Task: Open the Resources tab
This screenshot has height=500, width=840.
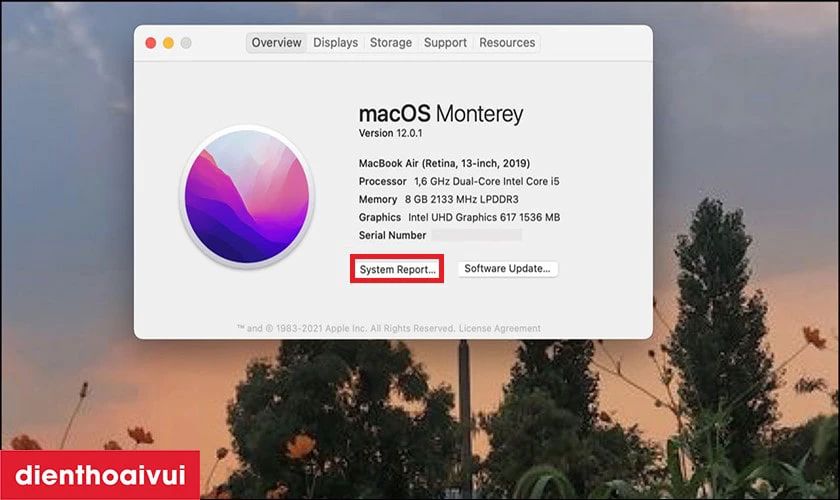Action: point(507,42)
